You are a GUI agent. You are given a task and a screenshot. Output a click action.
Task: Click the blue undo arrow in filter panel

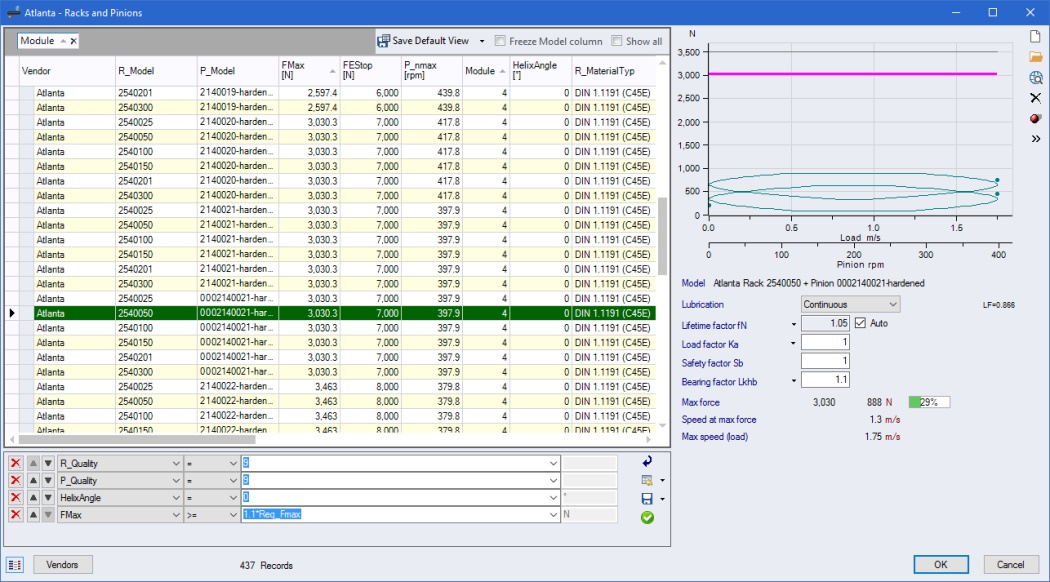pos(647,461)
